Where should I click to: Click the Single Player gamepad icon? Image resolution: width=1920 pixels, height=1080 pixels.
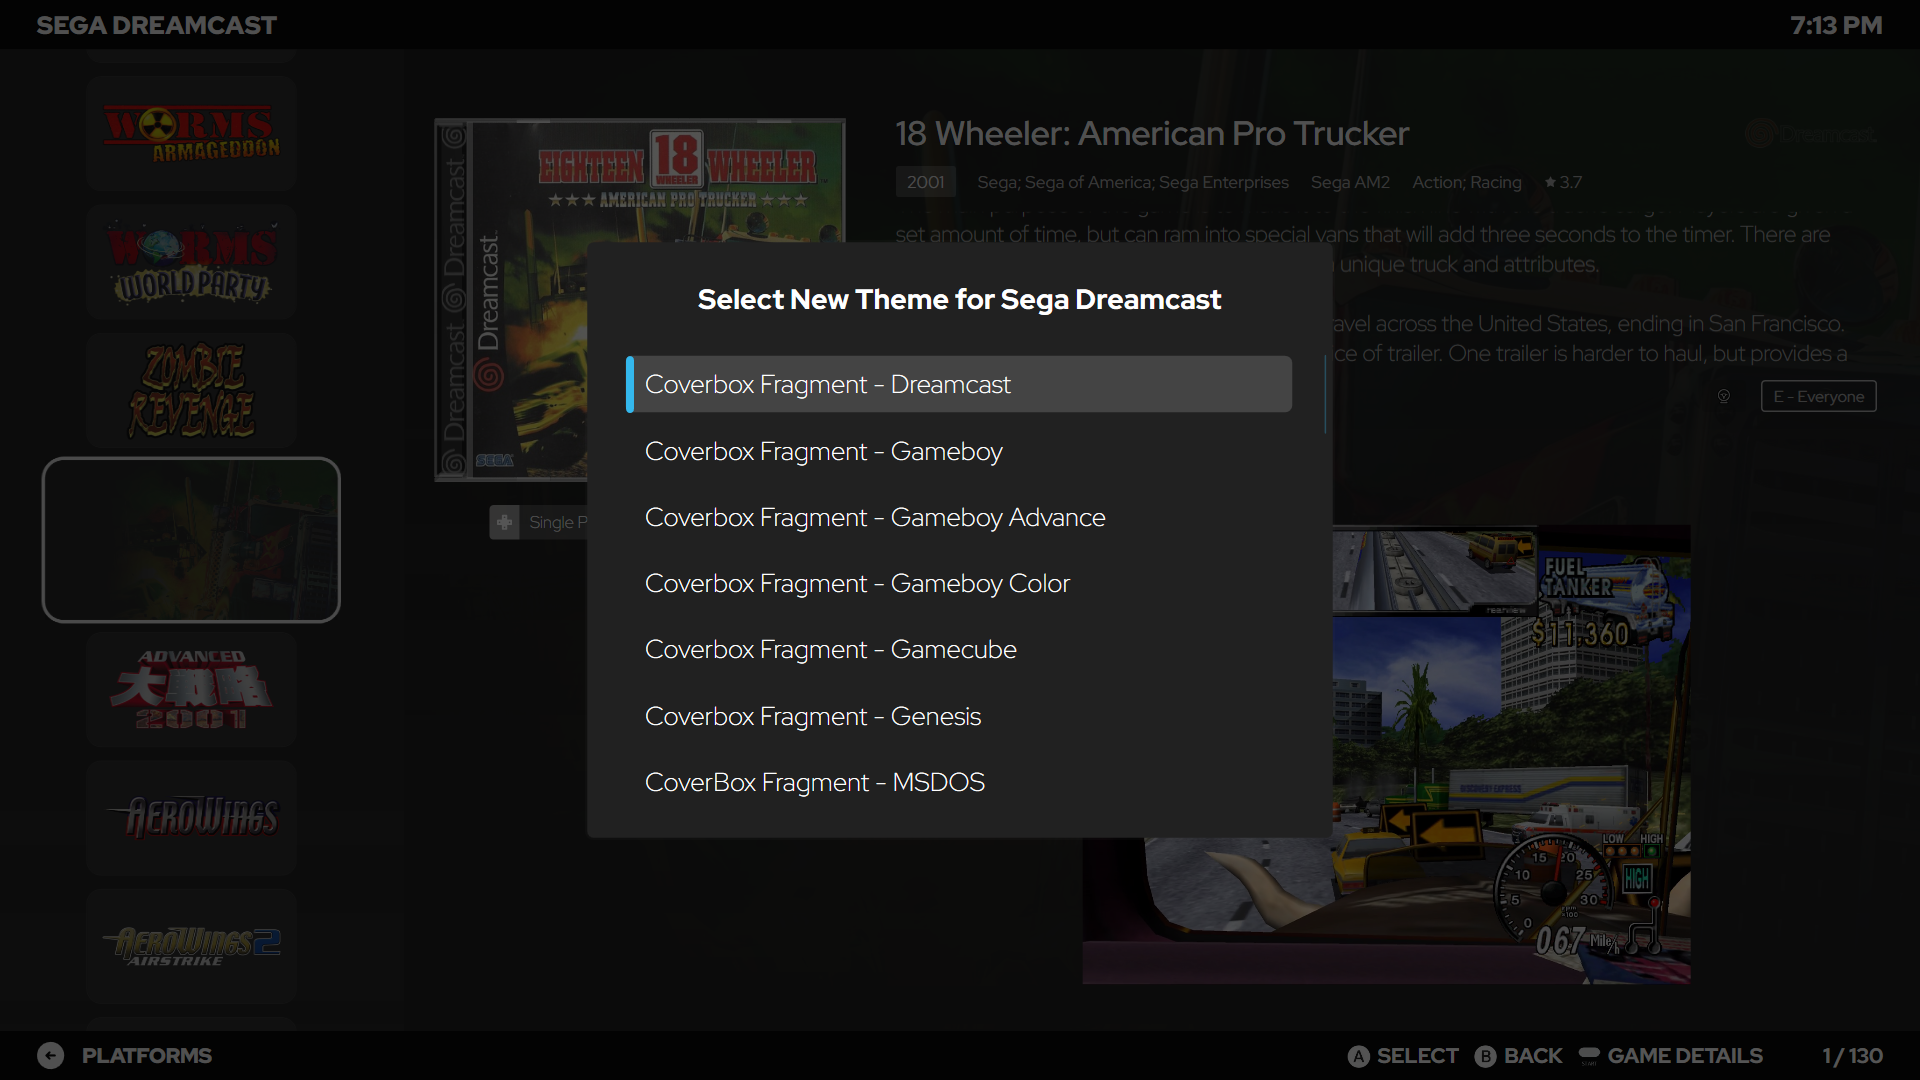click(x=504, y=522)
